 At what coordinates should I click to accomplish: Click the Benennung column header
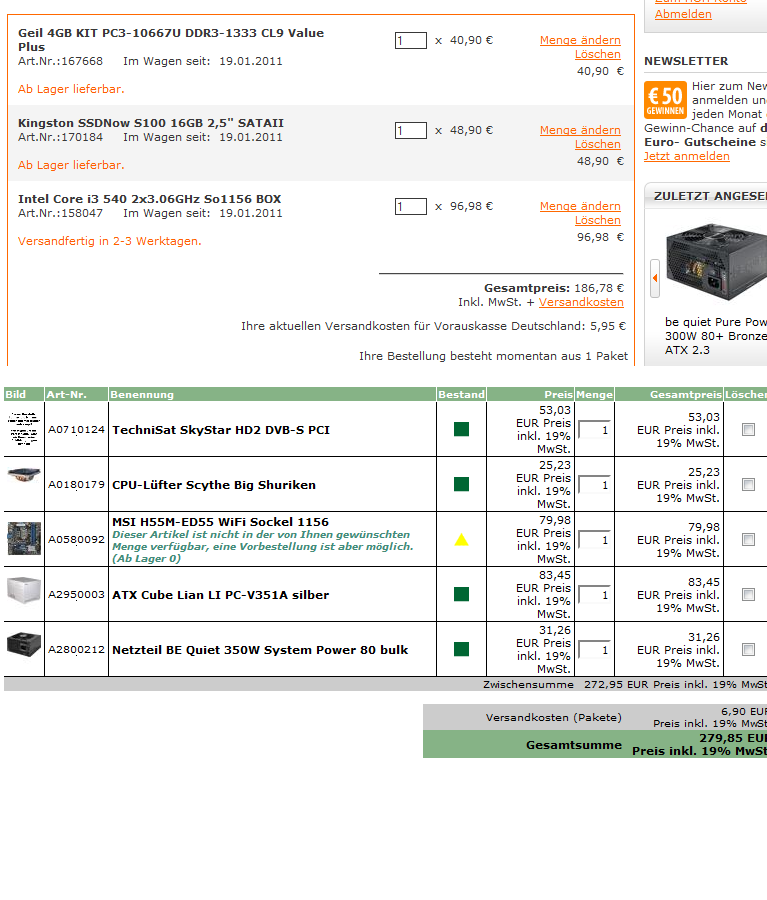[272, 394]
